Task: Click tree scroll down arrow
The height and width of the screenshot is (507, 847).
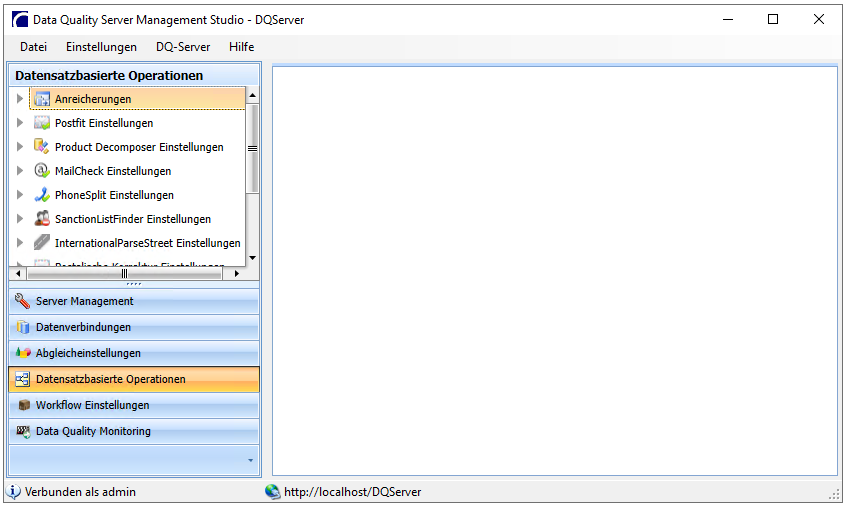Action: pos(252,258)
